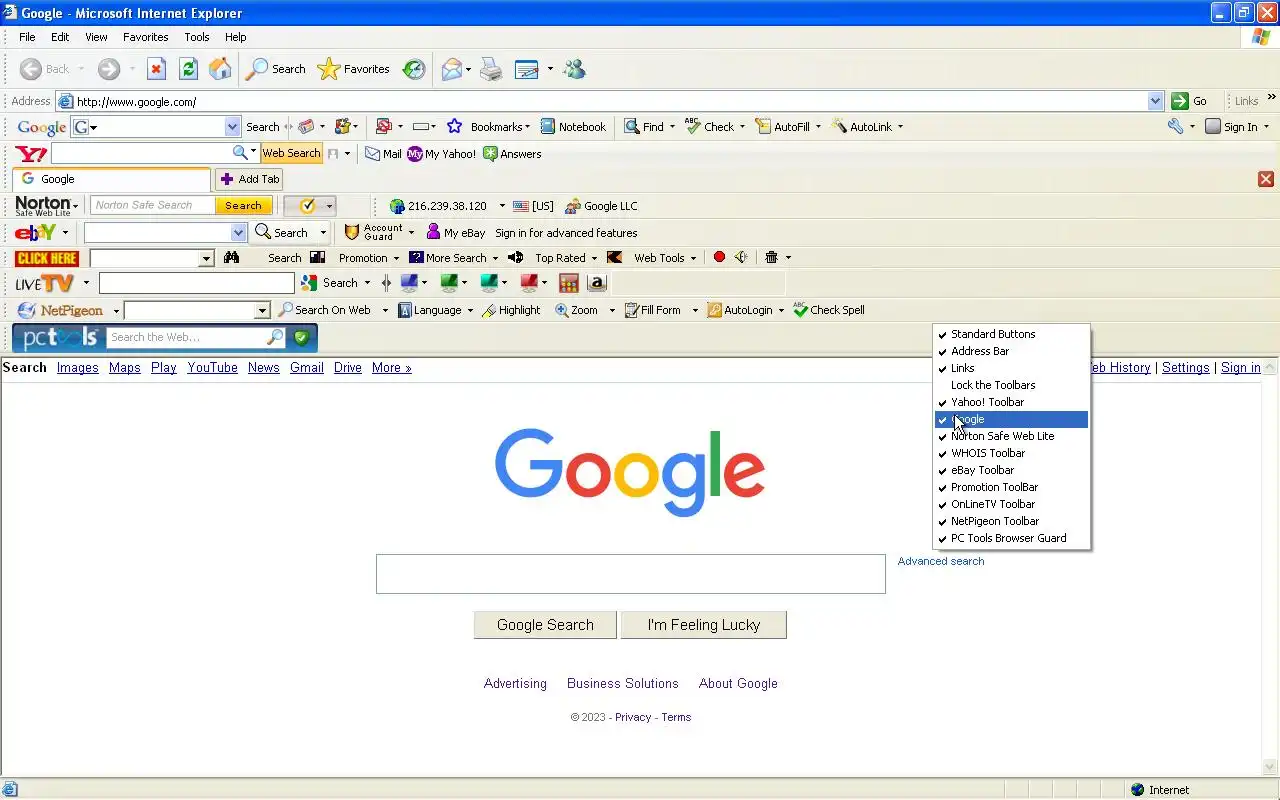Click the Messenger people icon

[574, 69]
